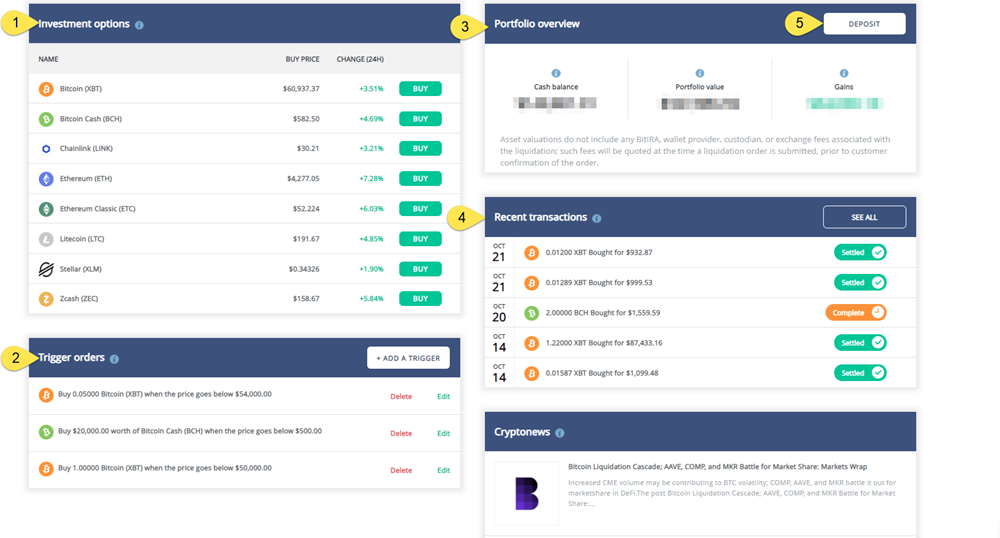Click coin icon of 0.01200 XBT transaction
Screen dimensions: 1000x538
coord(531,252)
